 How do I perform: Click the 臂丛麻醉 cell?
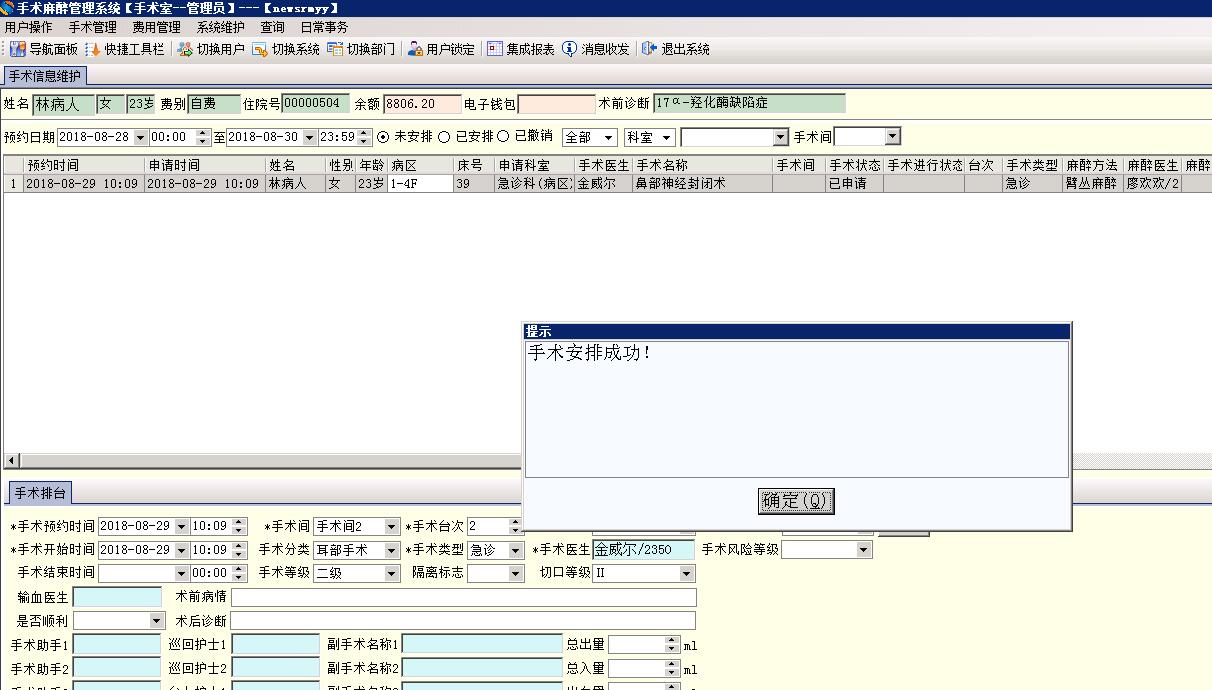(1092, 184)
